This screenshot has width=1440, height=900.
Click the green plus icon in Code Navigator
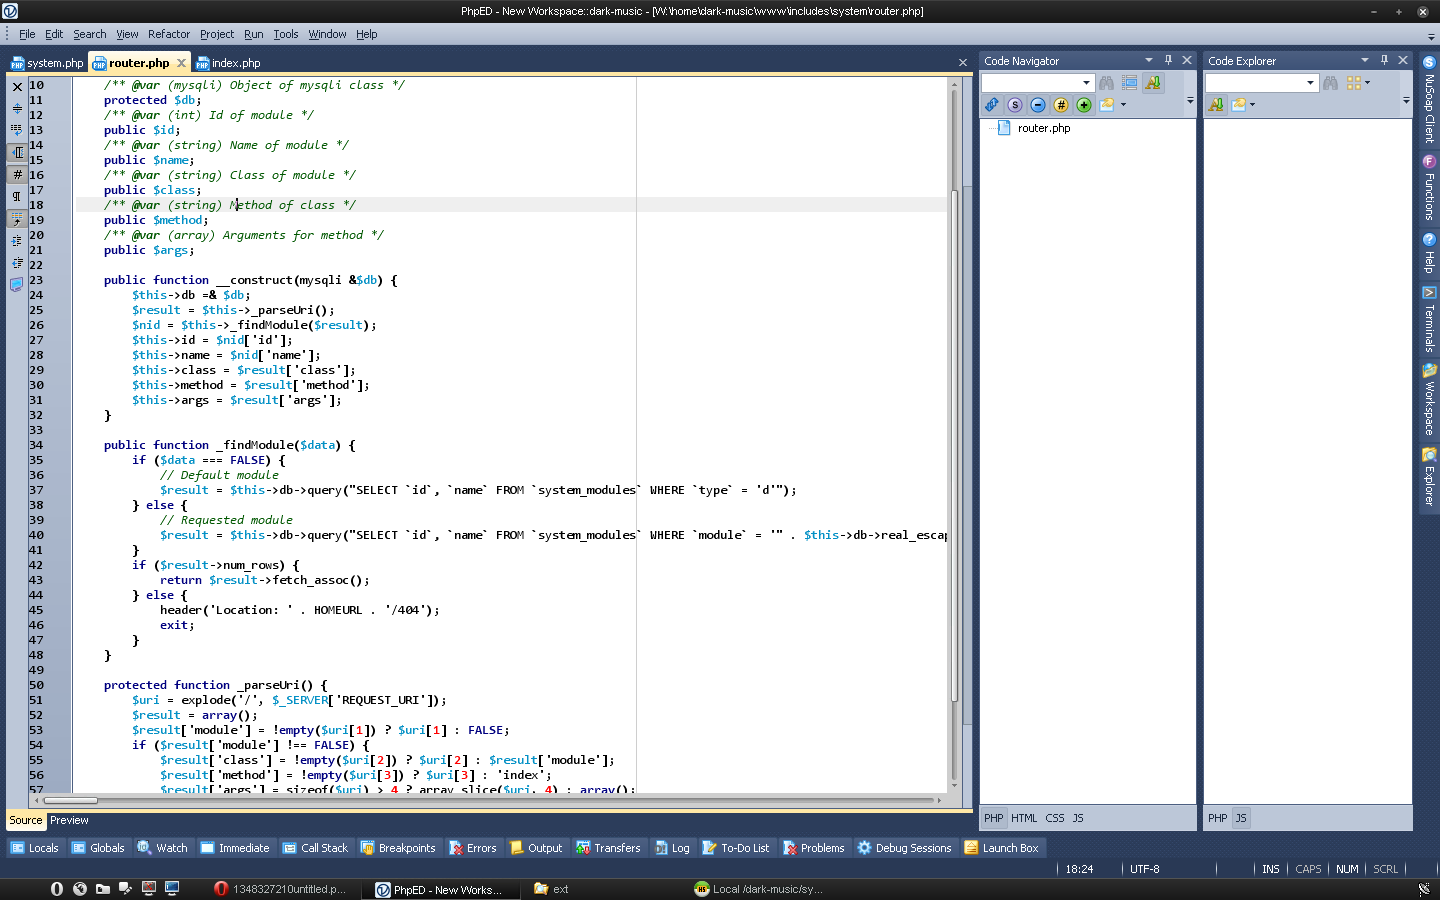pyautogui.click(x=1084, y=105)
